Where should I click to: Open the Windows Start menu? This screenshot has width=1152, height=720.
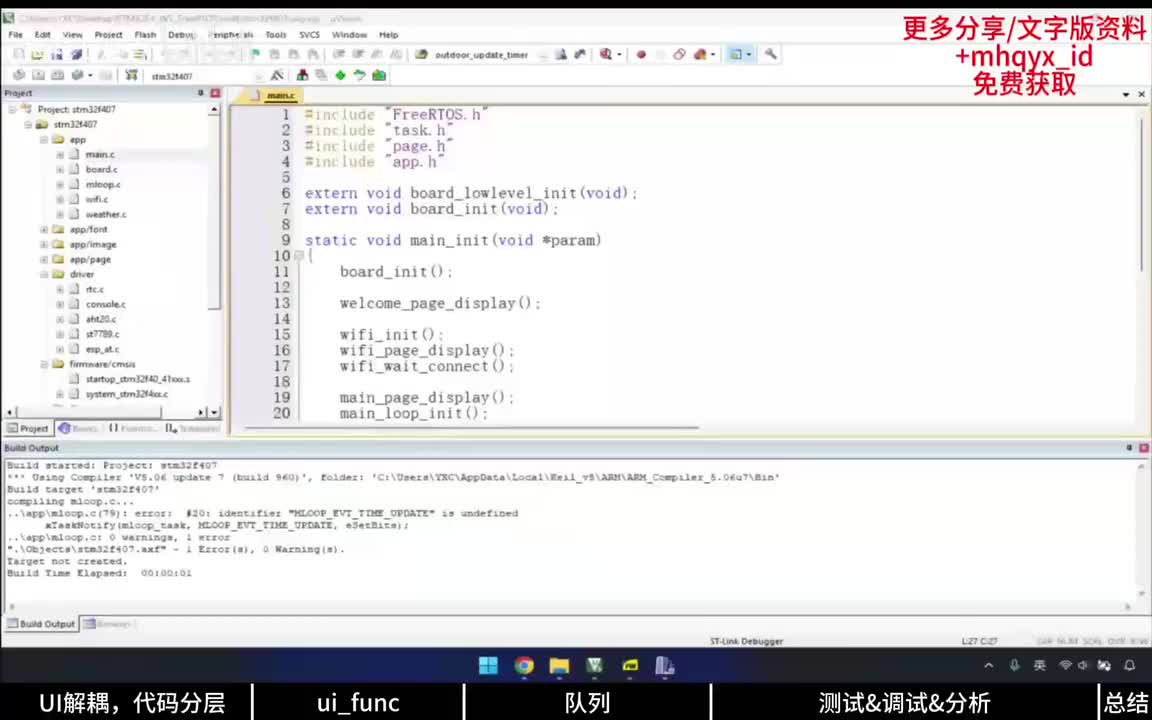[488, 666]
